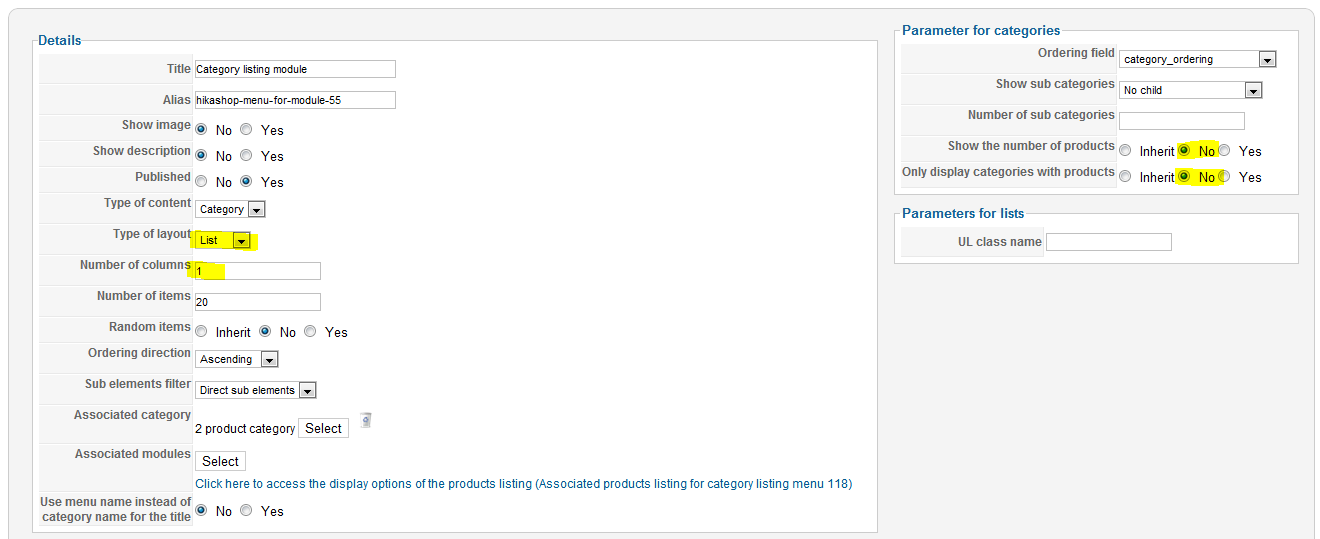1320x539 pixels.
Task: Open the Type of content dropdown
Action: (230, 209)
